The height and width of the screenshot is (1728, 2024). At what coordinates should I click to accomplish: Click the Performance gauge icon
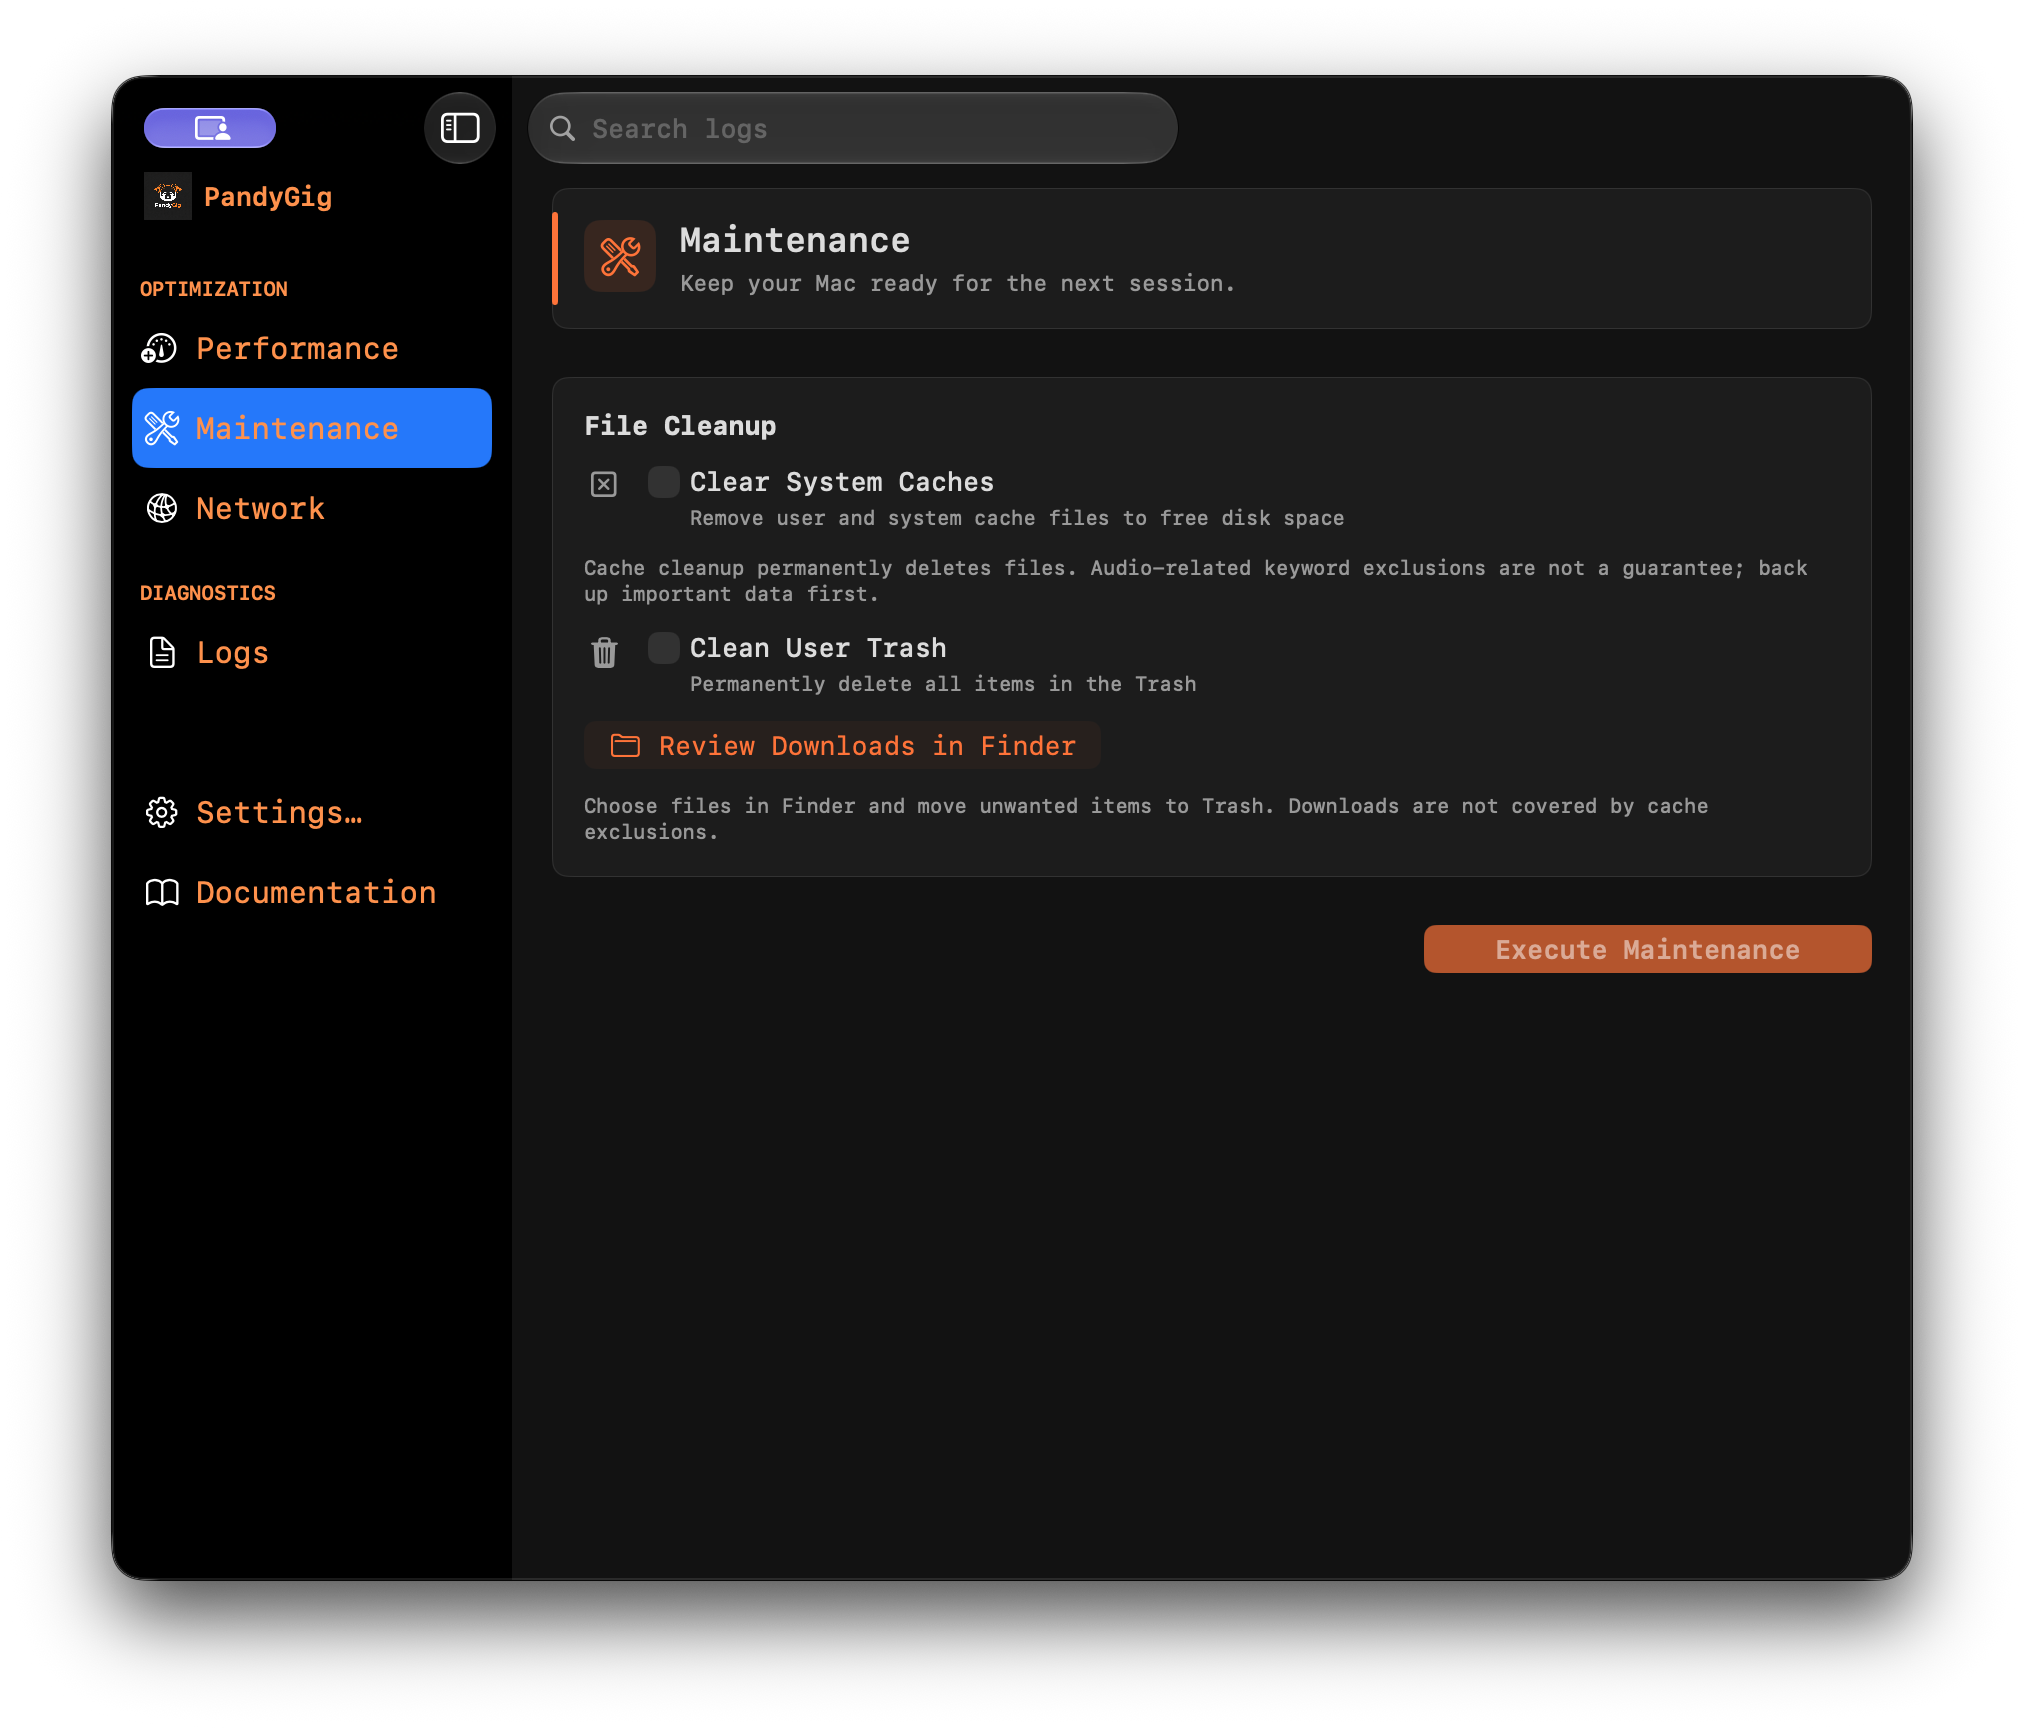[160, 348]
